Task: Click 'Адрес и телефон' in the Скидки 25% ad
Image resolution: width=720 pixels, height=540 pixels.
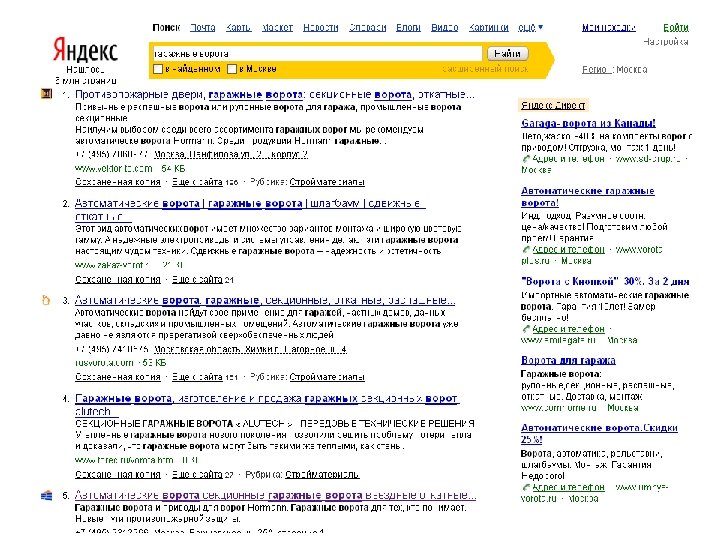Action: (568, 487)
